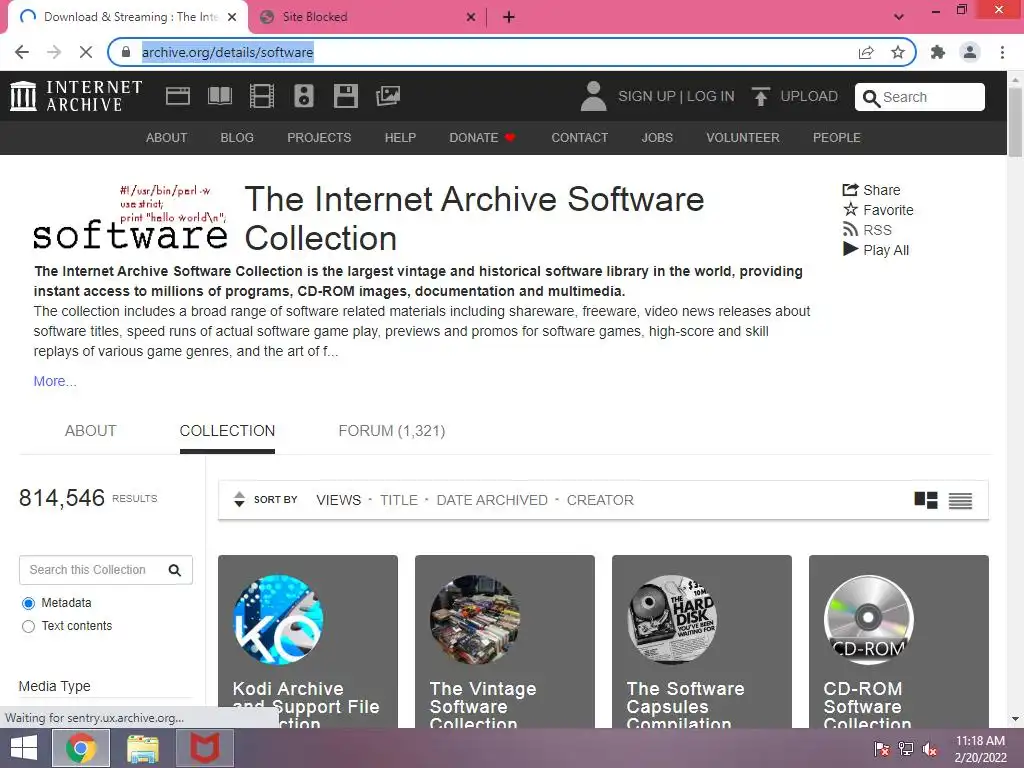Bookmark this page with the star icon
This screenshot has height=768, width=1024.
tap(898, 52)
